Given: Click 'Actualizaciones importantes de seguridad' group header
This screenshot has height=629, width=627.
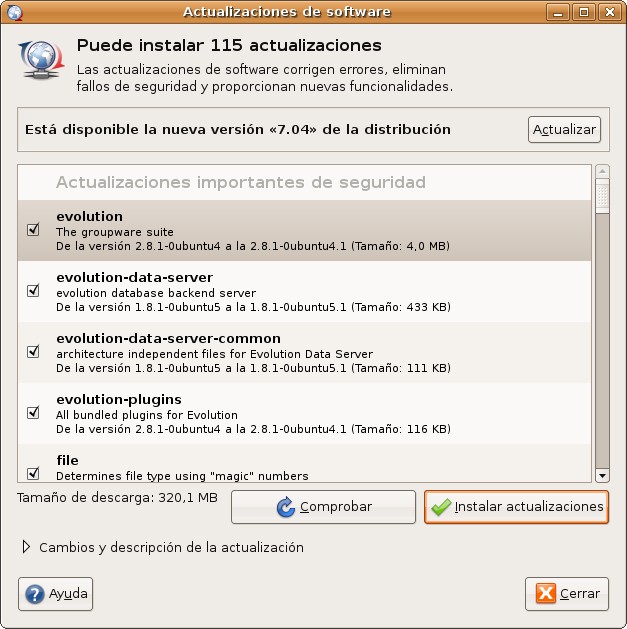Looking at the screenshot, I should 241,183.
